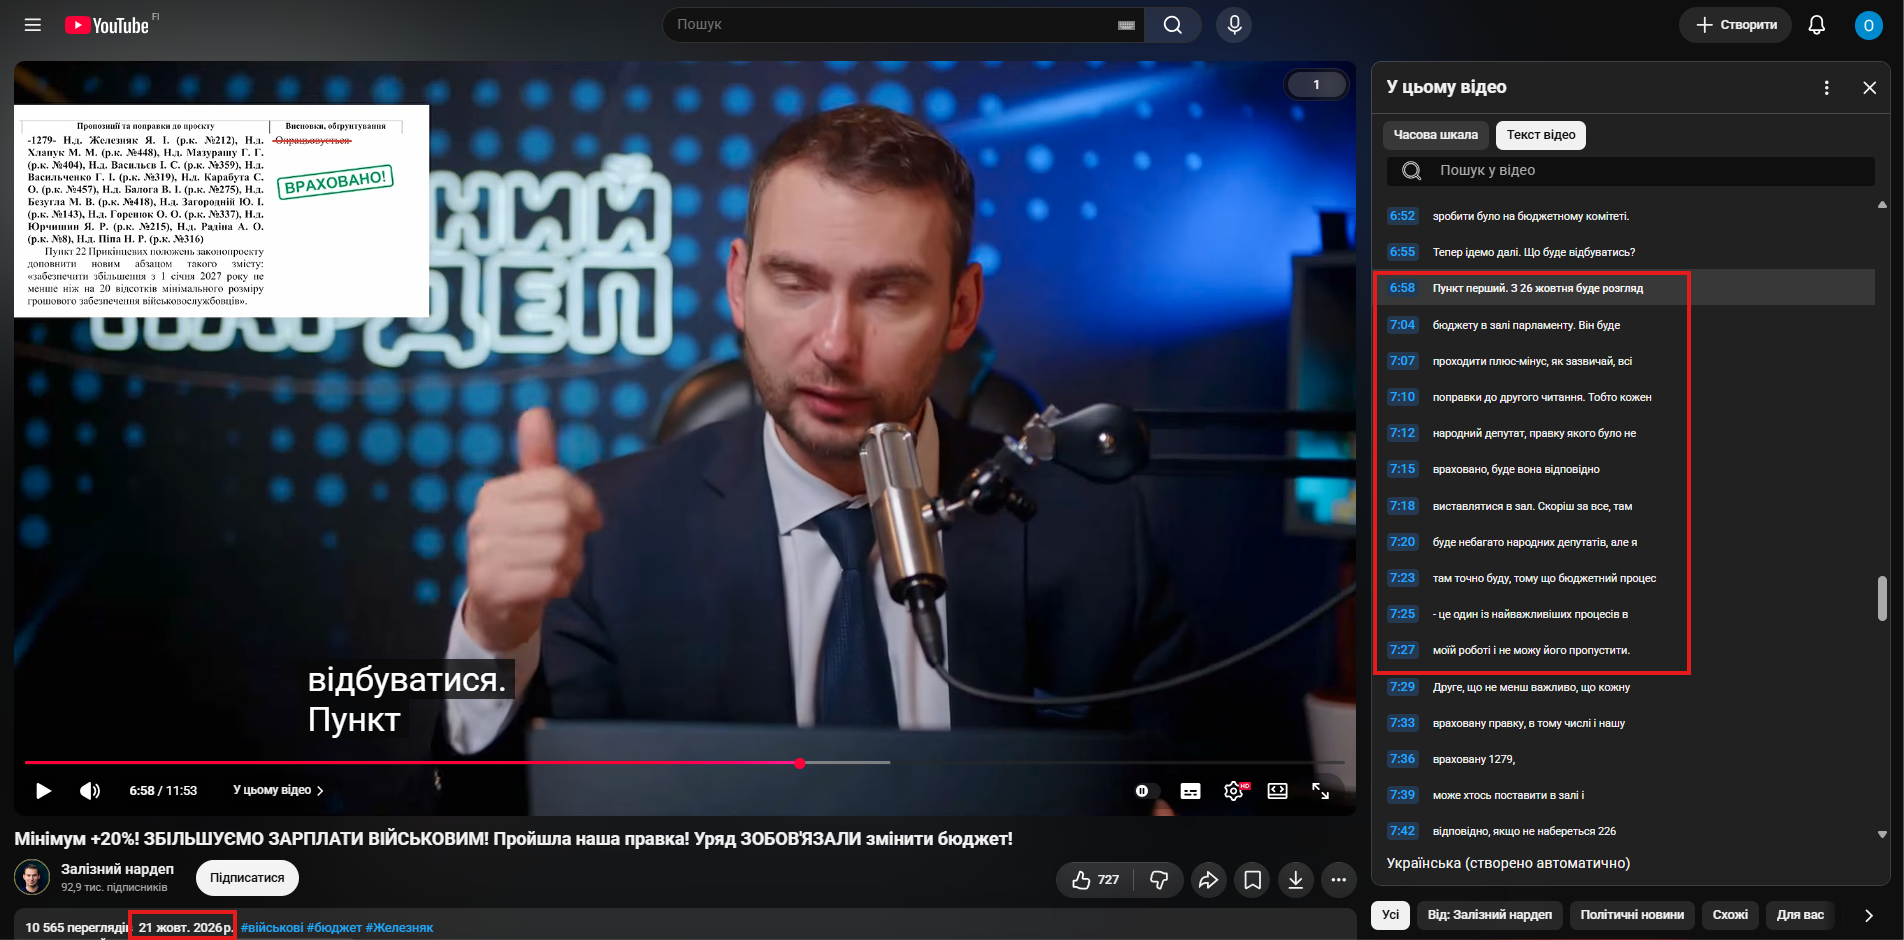Click on video progress bar scrubber
The image size is (1904, 940).
tap(800, 763)
